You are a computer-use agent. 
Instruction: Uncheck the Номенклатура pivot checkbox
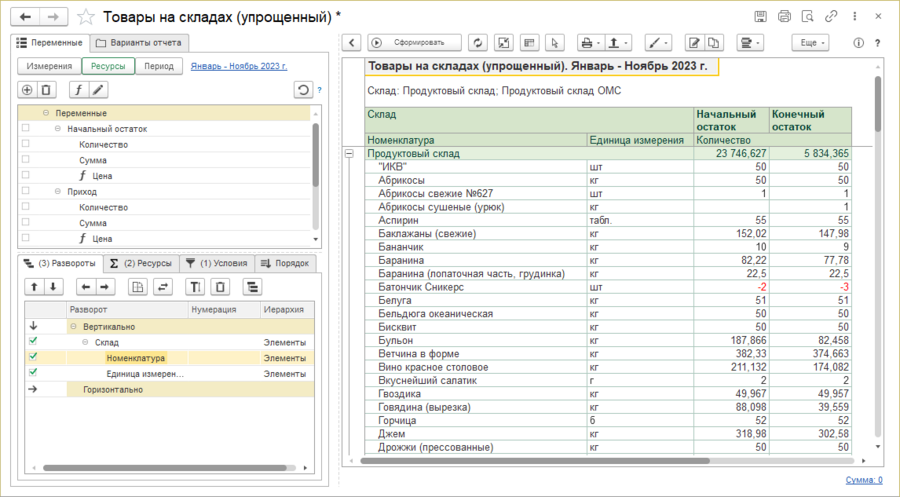[33, 357]
